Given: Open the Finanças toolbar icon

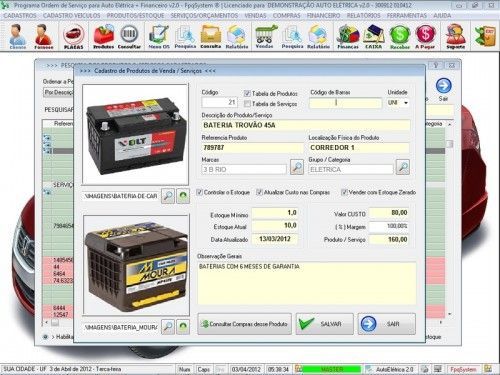Looking at the screenshot, I should (348, 37).
